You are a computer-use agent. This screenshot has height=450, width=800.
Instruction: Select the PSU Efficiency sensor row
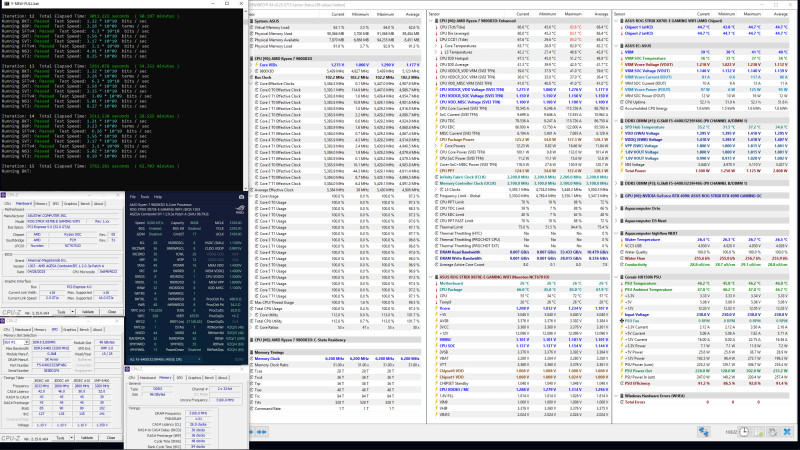[x=704, y=383]
